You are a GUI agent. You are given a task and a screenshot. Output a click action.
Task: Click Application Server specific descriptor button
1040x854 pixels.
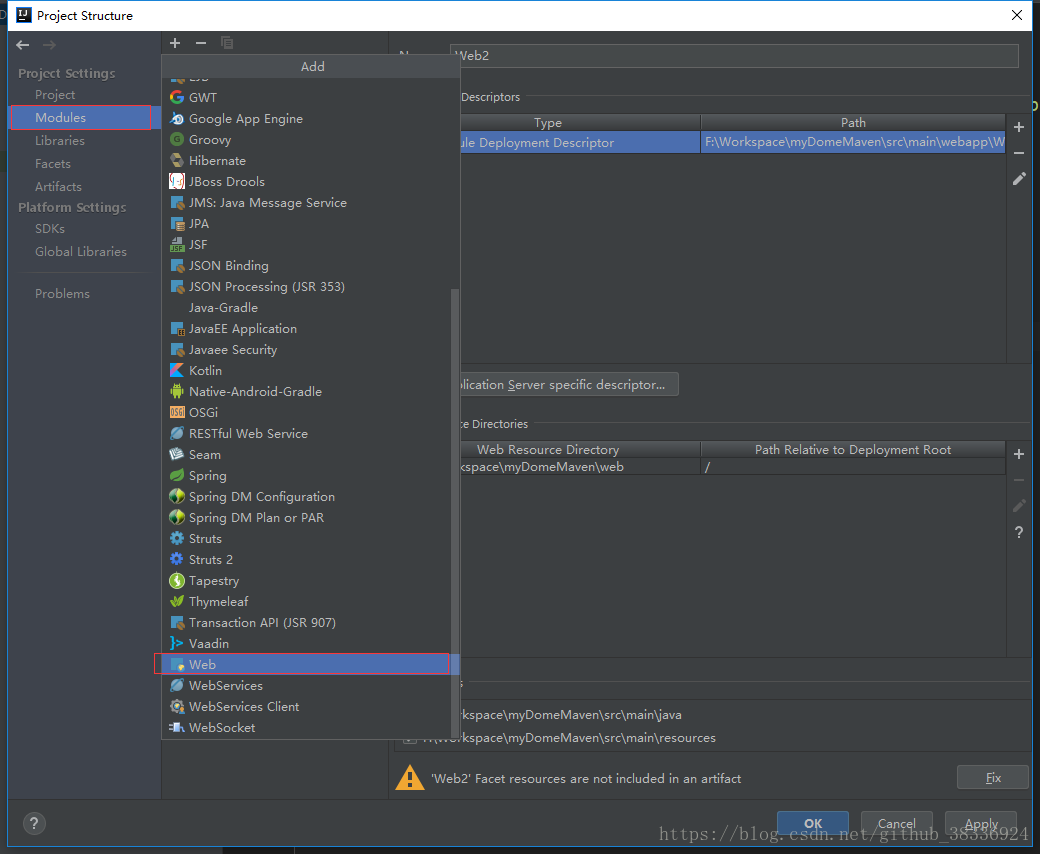569,385
